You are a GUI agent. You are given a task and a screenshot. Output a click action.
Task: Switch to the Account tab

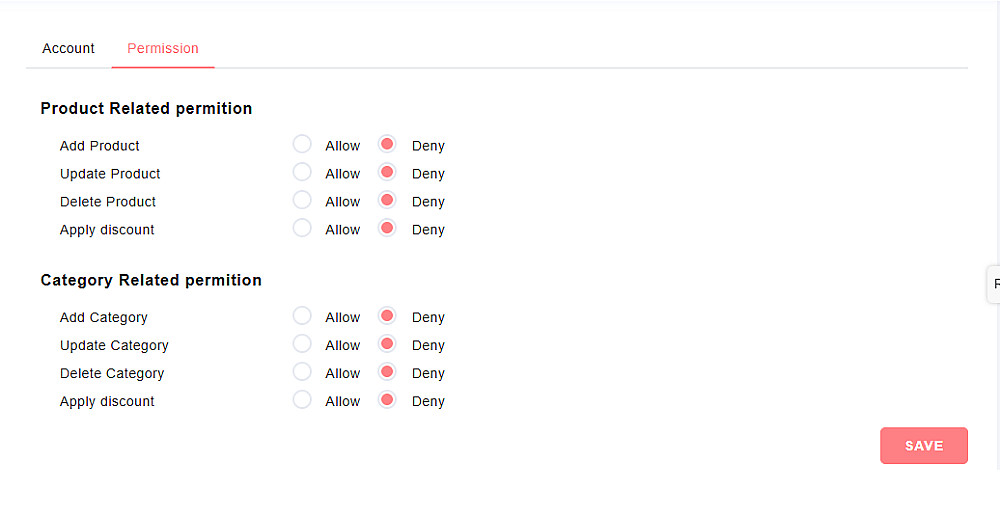[68, 48]
